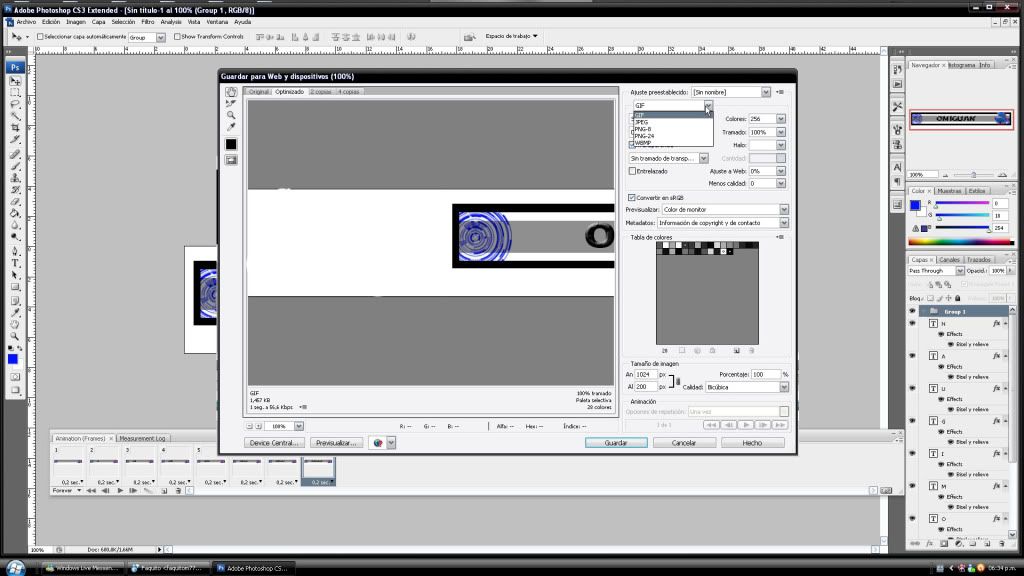Toggle Seleccionar capa automáticamente checkbox
The image size is (1024, 576).
40,37
